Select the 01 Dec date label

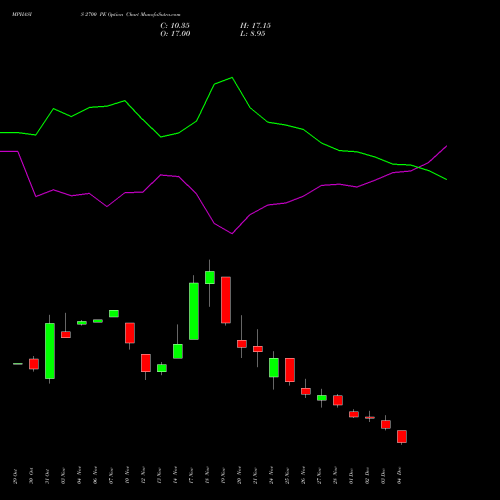[351, 476]
